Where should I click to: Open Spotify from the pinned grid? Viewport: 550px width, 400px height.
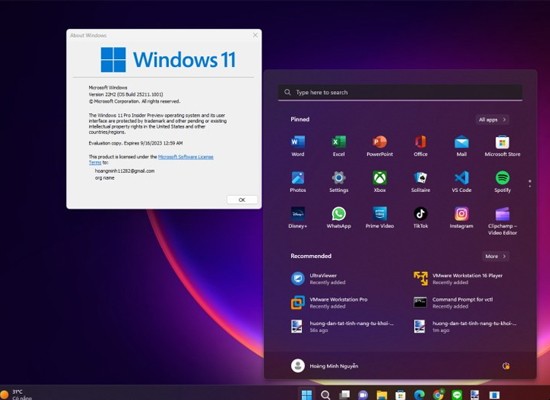click(502, 181)
